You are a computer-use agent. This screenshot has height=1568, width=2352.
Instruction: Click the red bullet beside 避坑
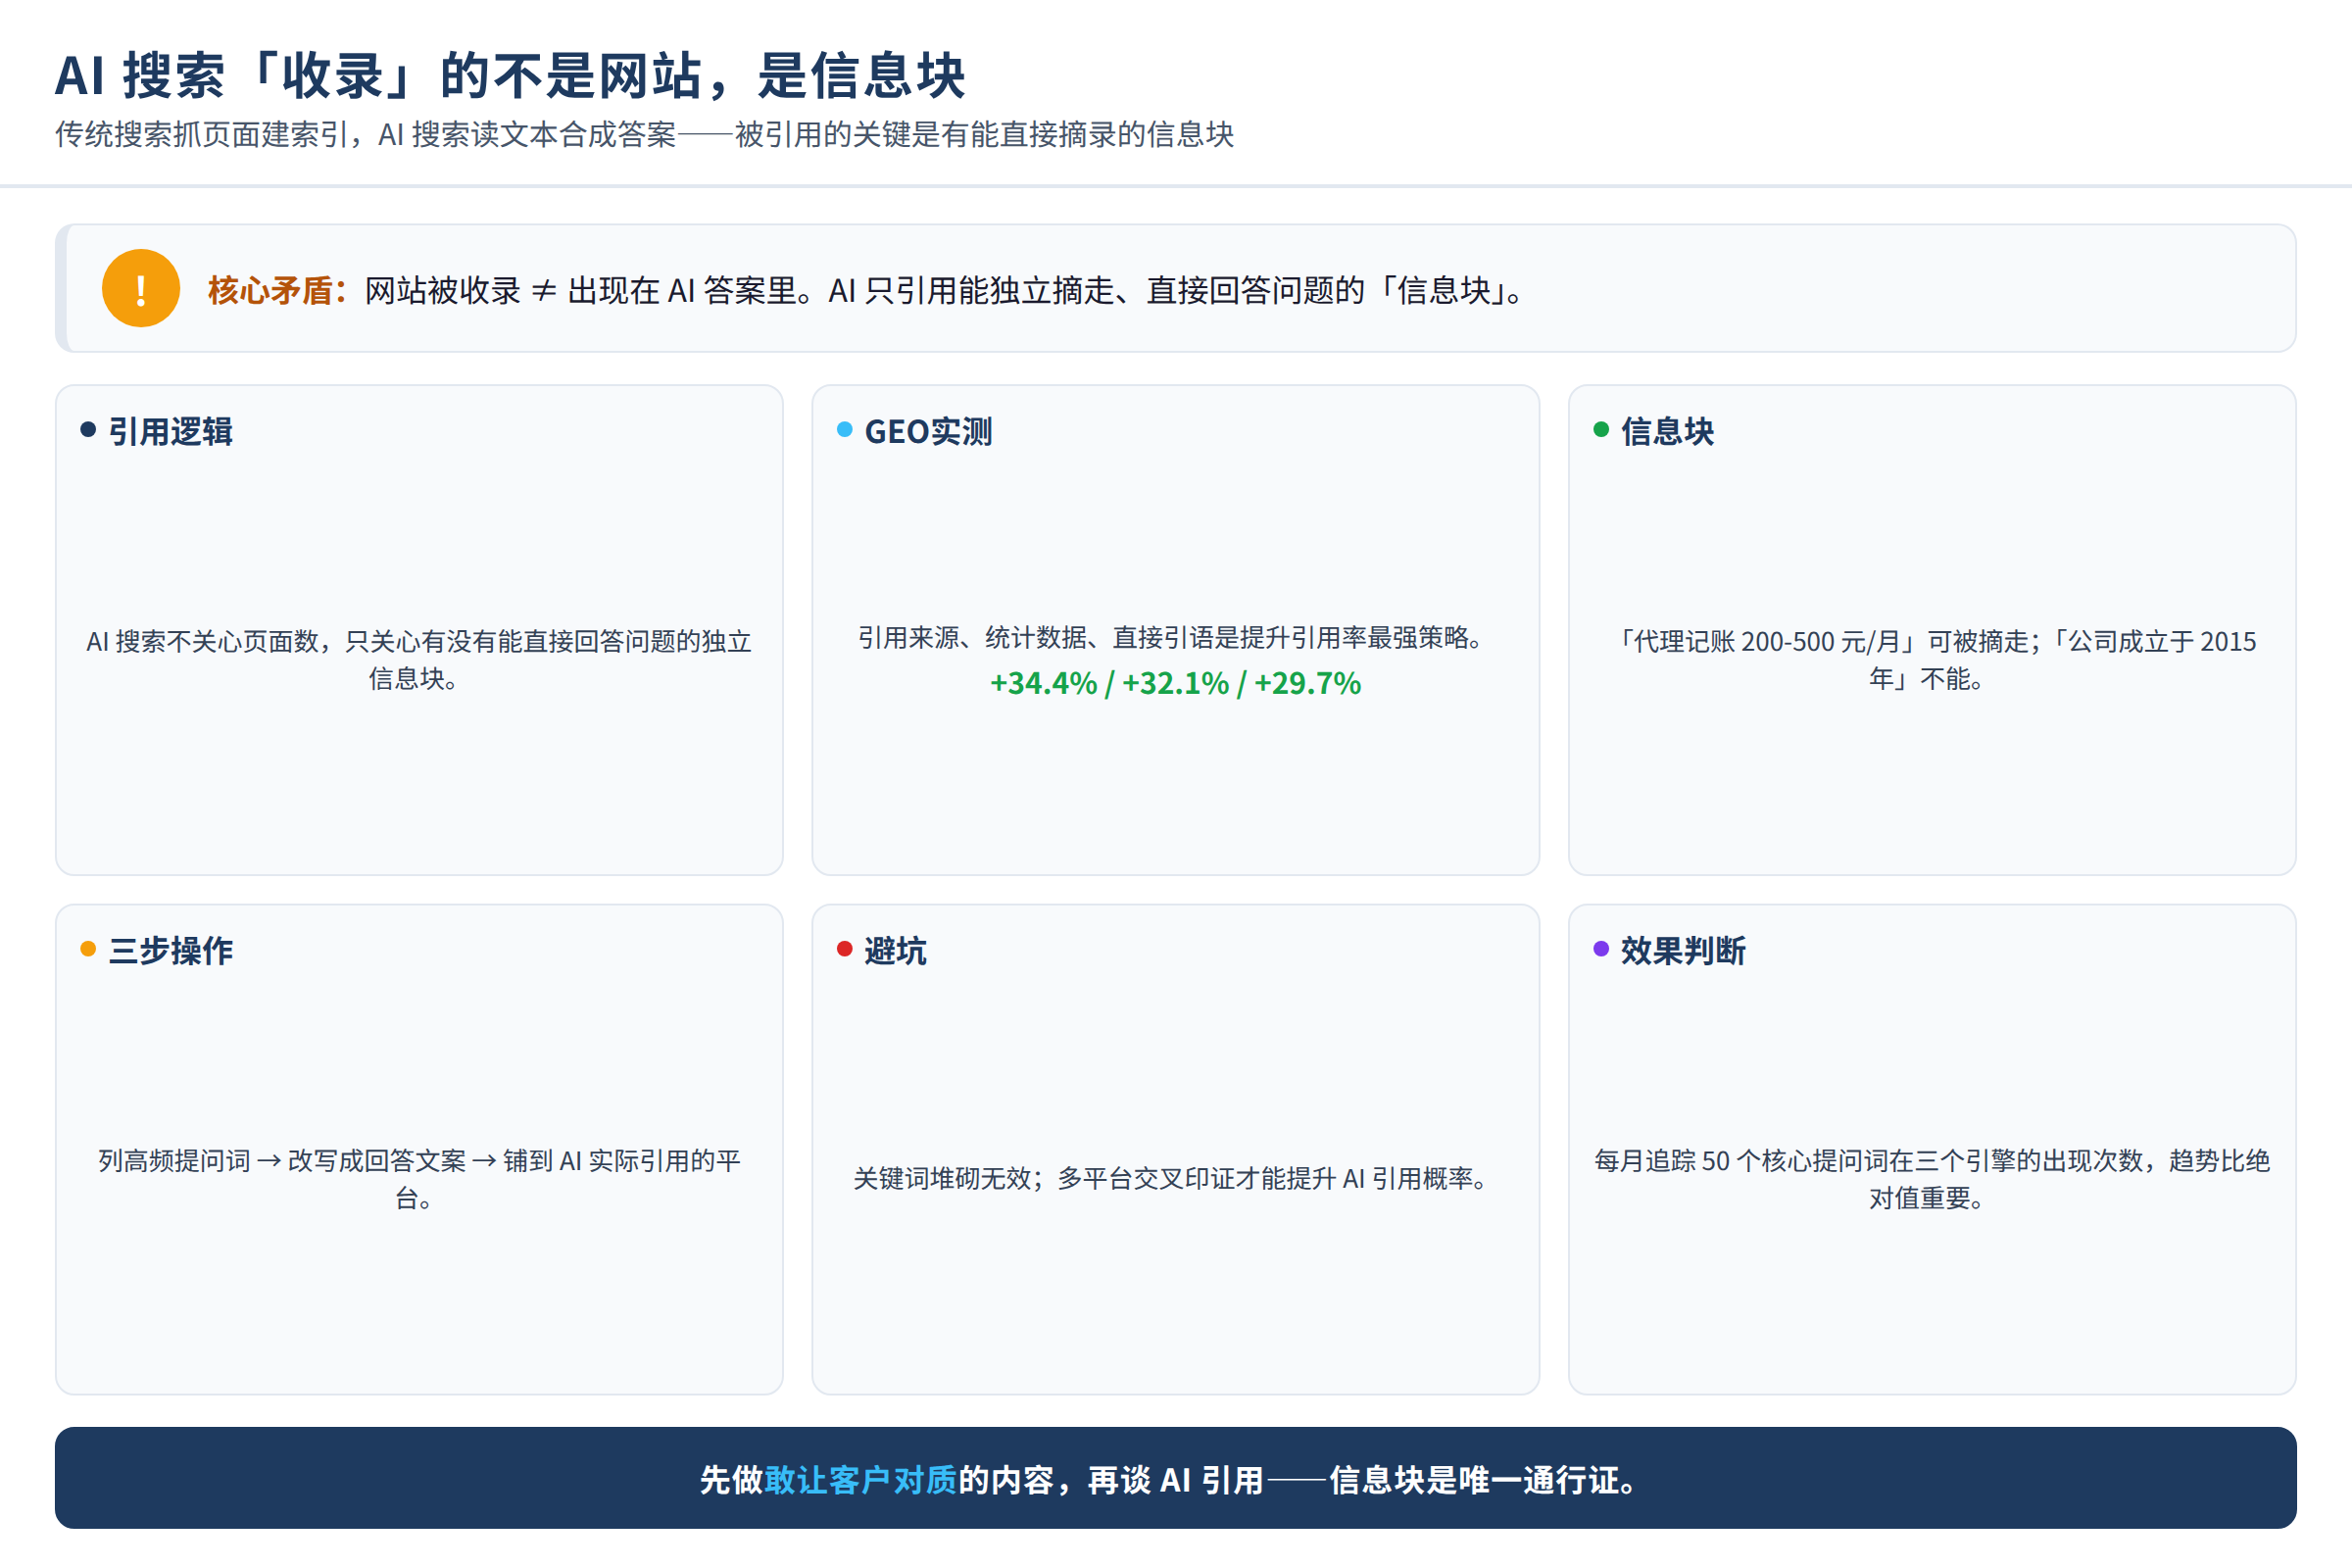pos(845,949)
